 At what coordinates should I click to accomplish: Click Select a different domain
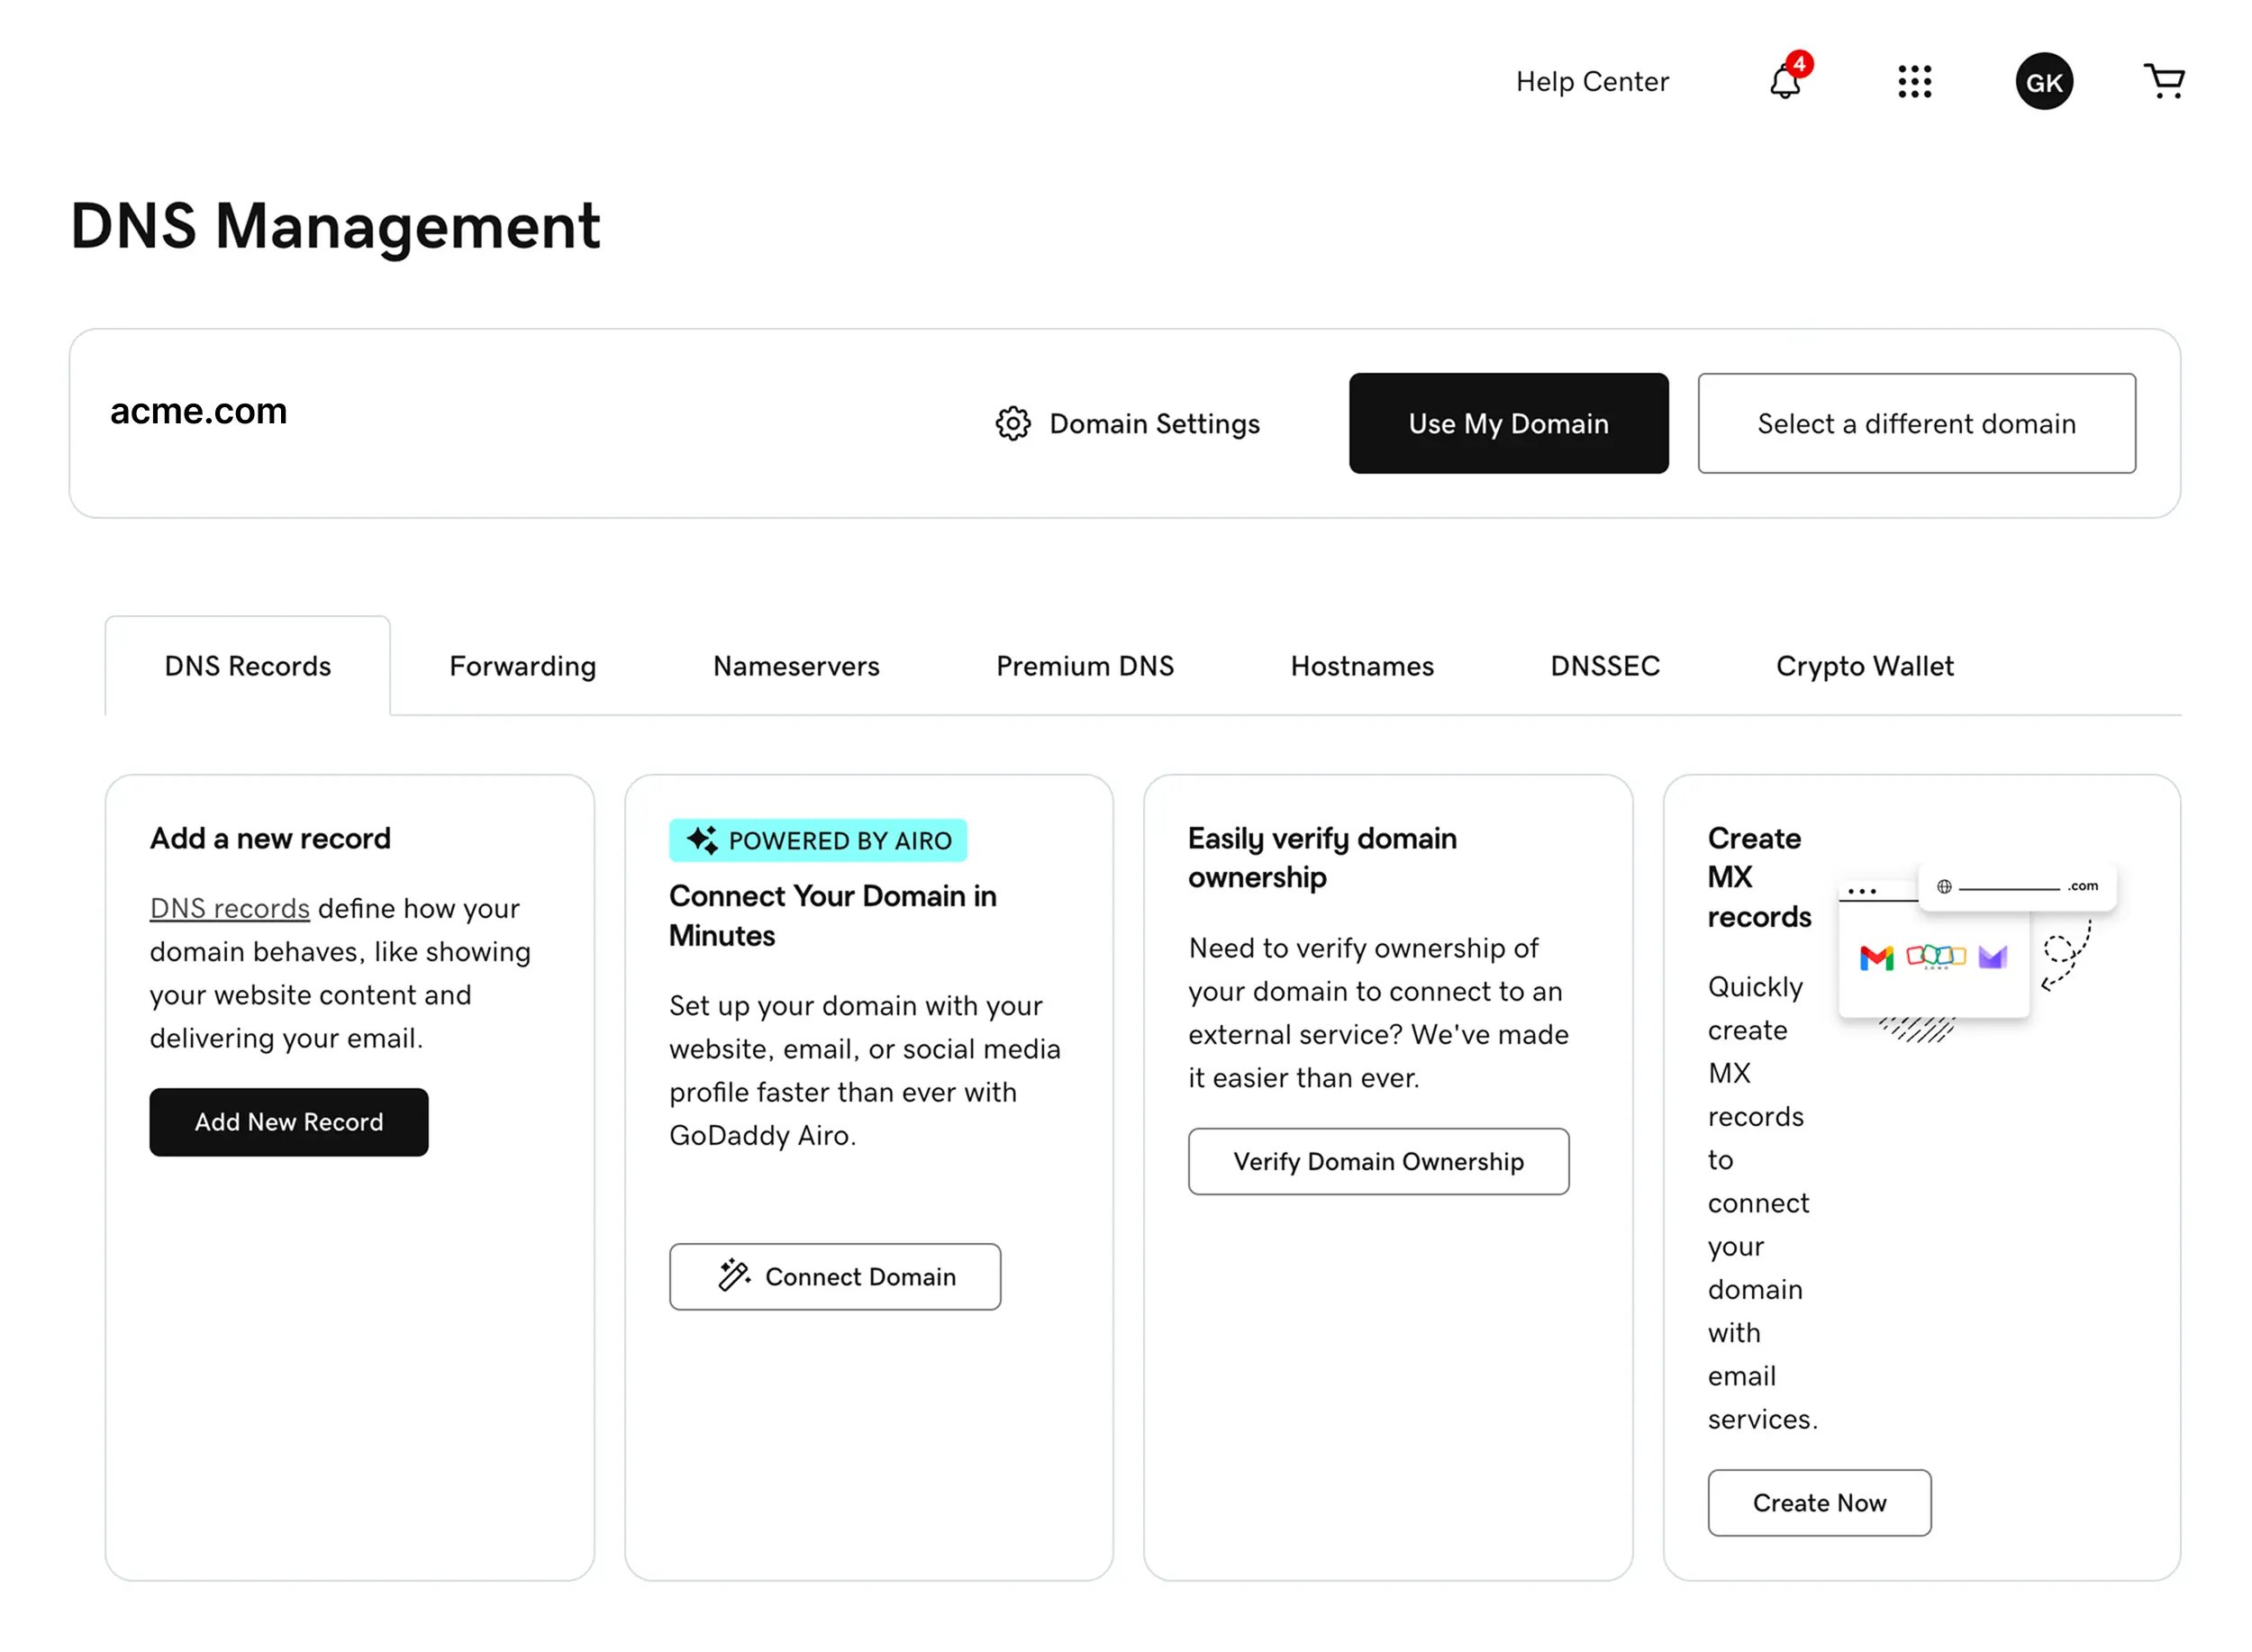pyautogui.click(x=1916, y=424)
